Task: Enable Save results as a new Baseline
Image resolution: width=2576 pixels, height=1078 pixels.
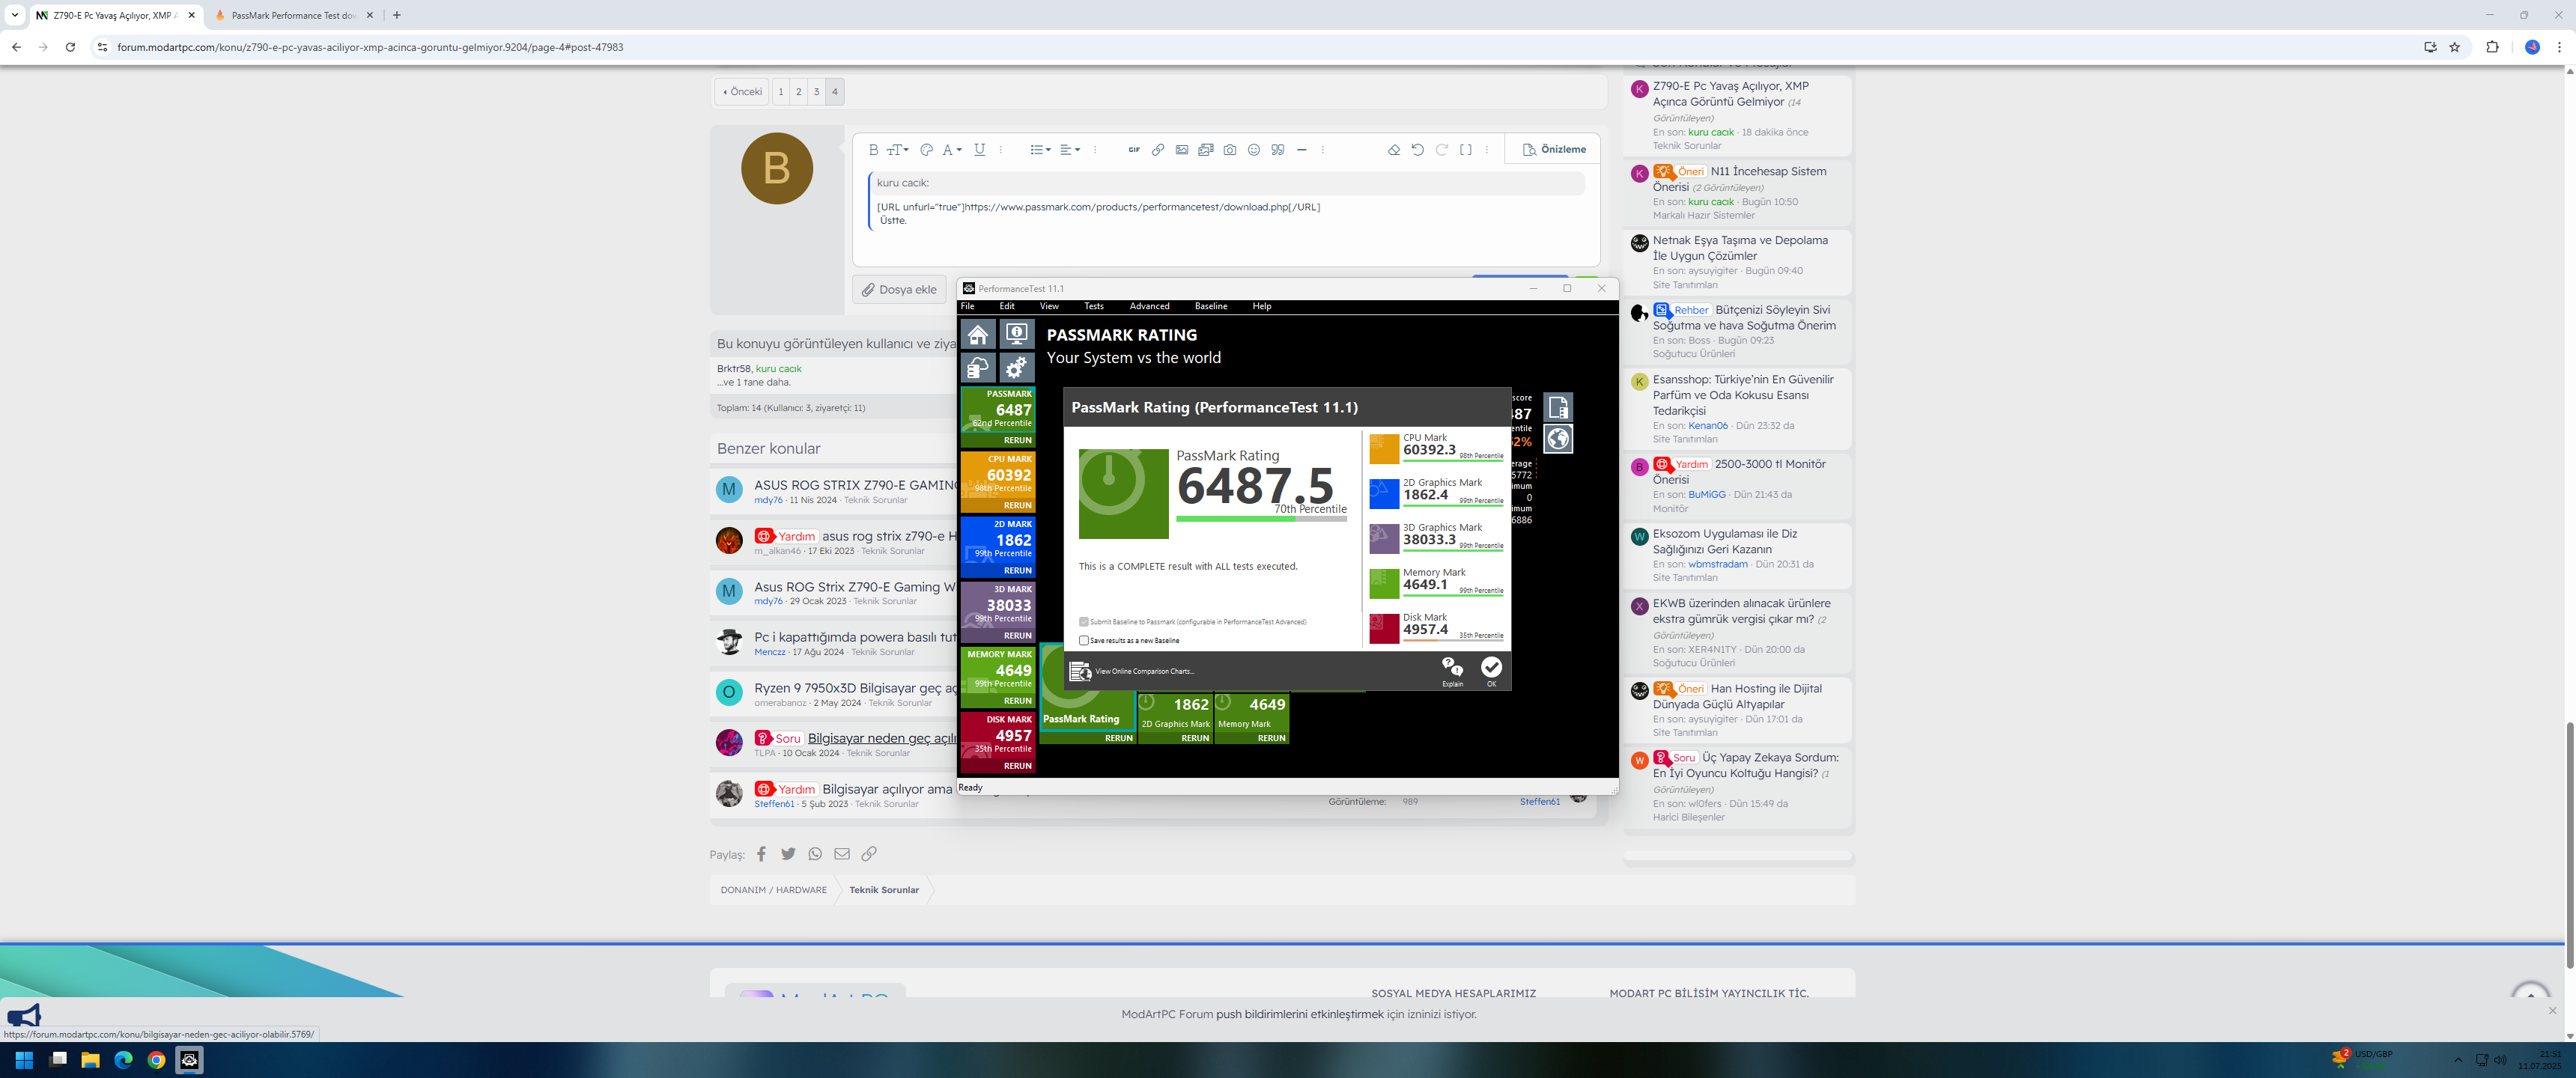Action: (1083, 641)
